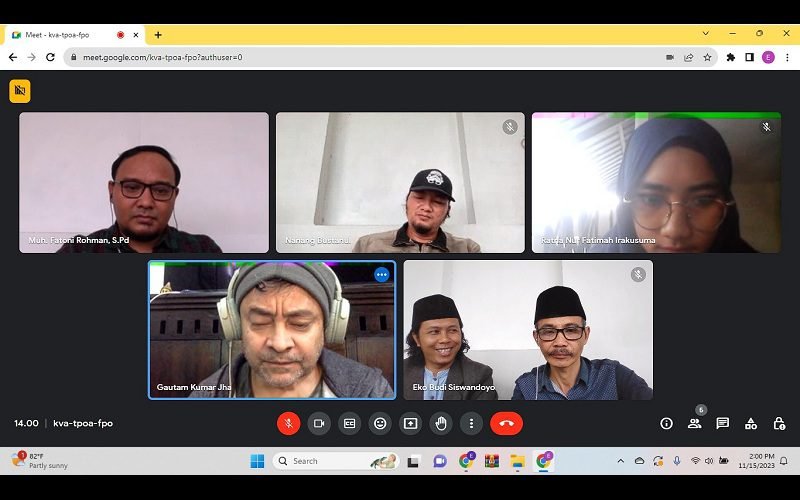Screen dimensions: 800x500
Task: Share this page icon in address bar
Action: click(x=688, y=57)
